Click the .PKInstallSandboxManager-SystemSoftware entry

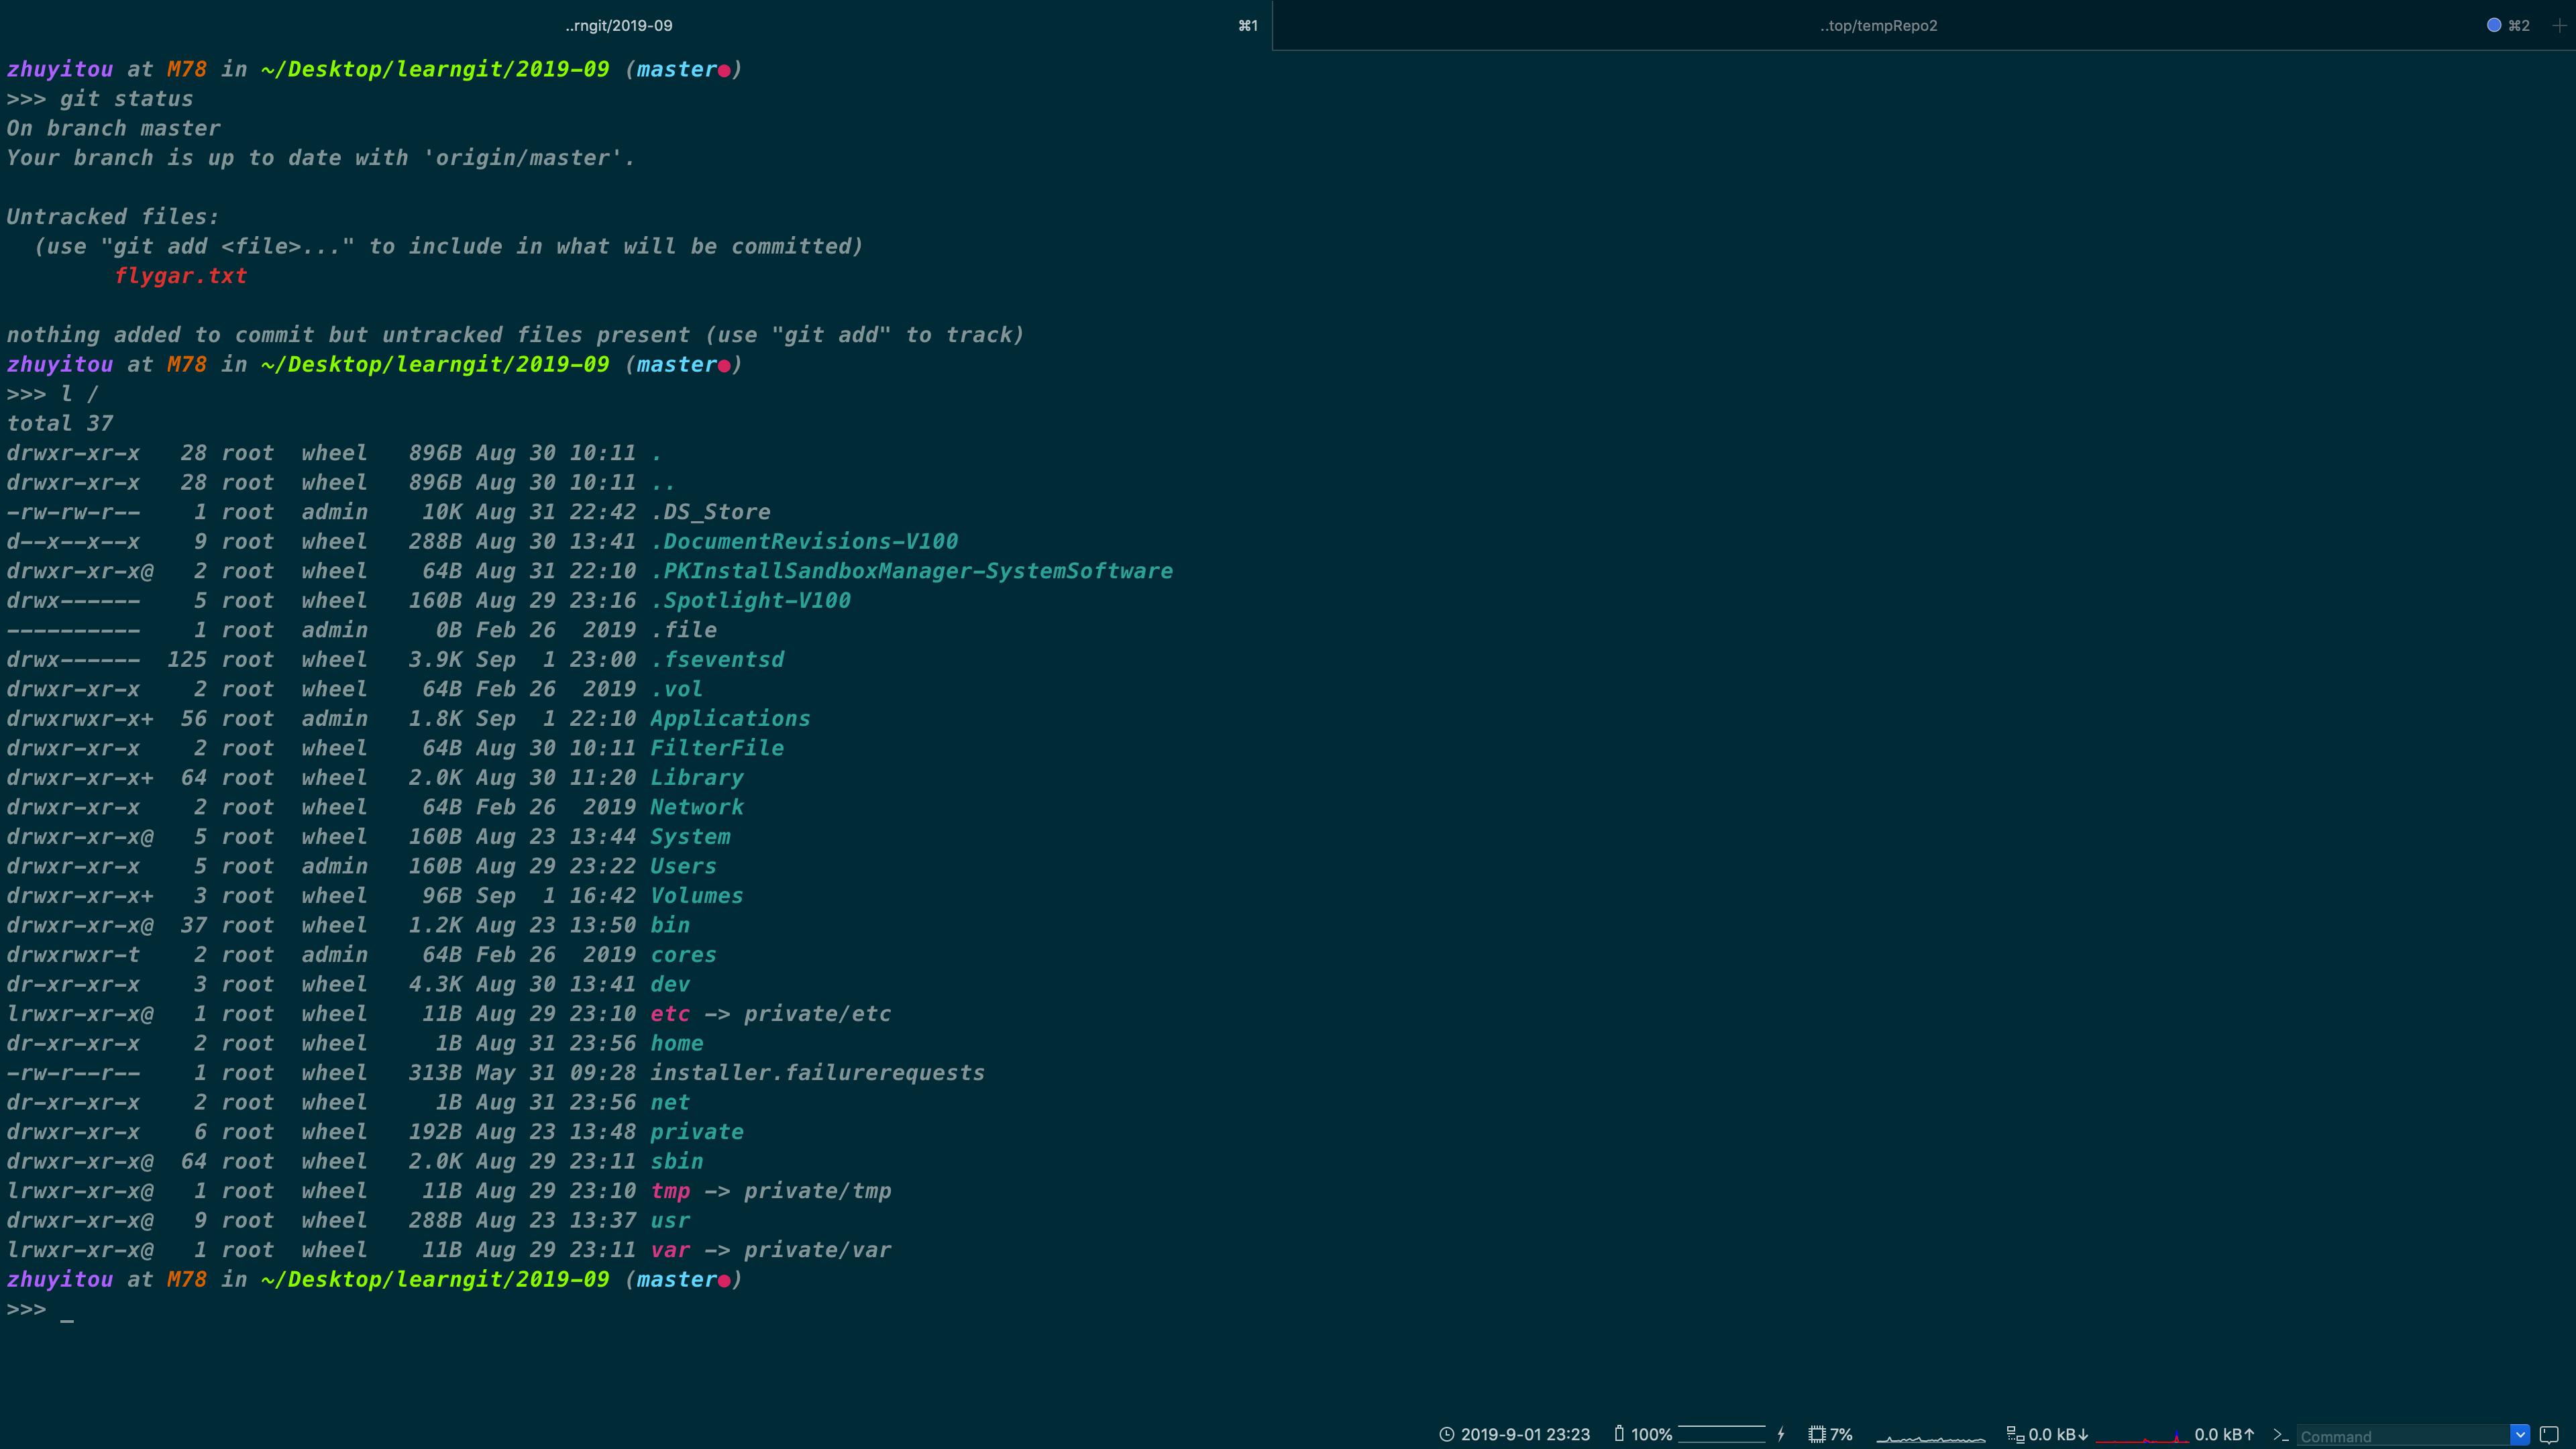click(912, 571)
